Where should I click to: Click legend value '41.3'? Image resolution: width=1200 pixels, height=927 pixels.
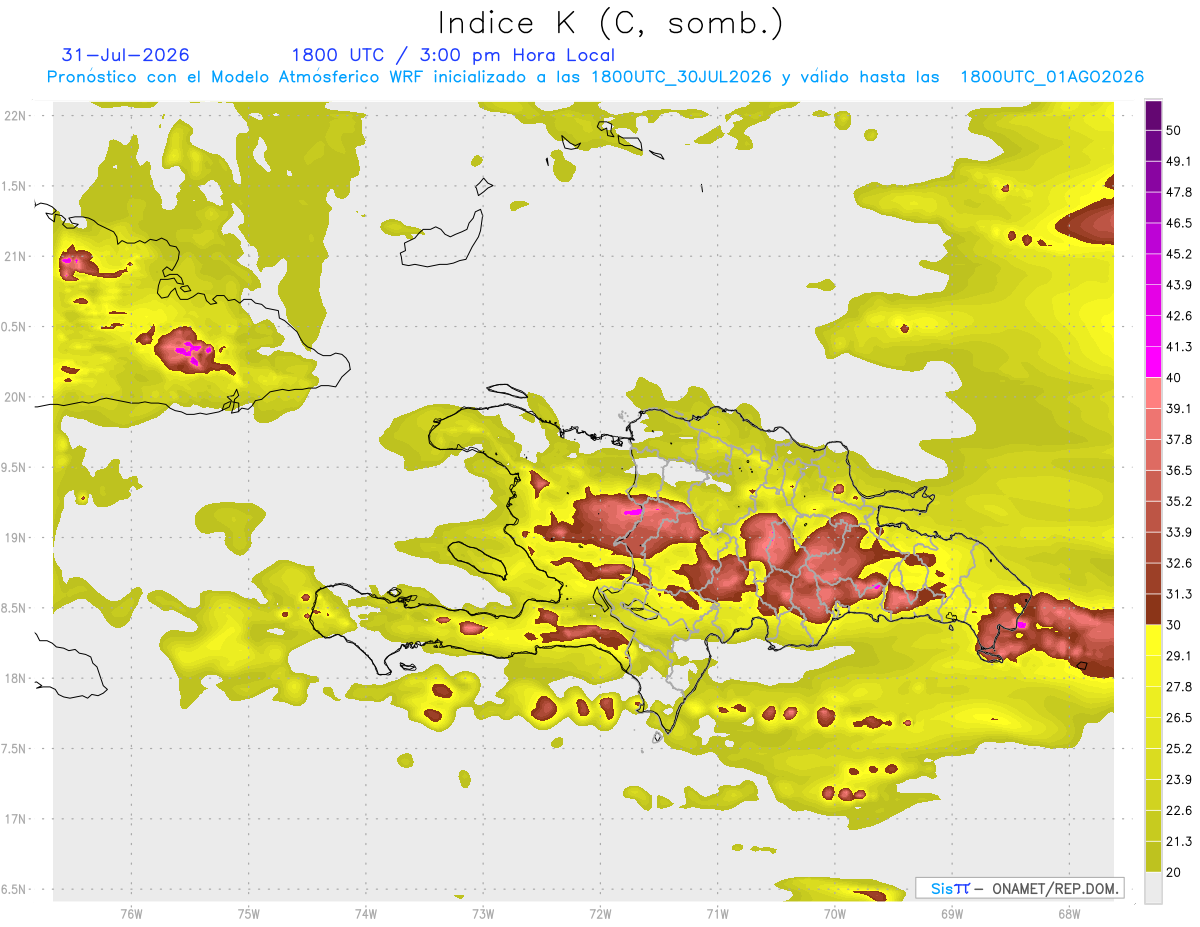[x=1179, y=347]
